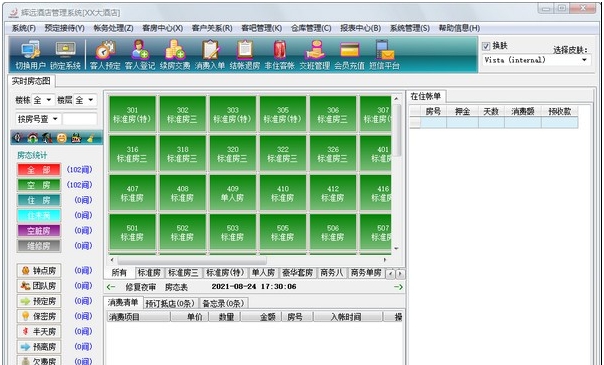Open 非住客帐 non-resident account

[x=280, y=55]
